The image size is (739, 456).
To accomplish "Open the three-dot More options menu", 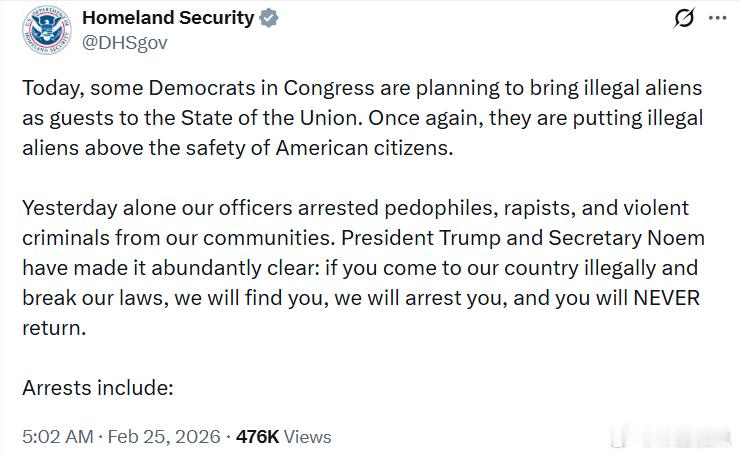I will (x=717, y=19).
